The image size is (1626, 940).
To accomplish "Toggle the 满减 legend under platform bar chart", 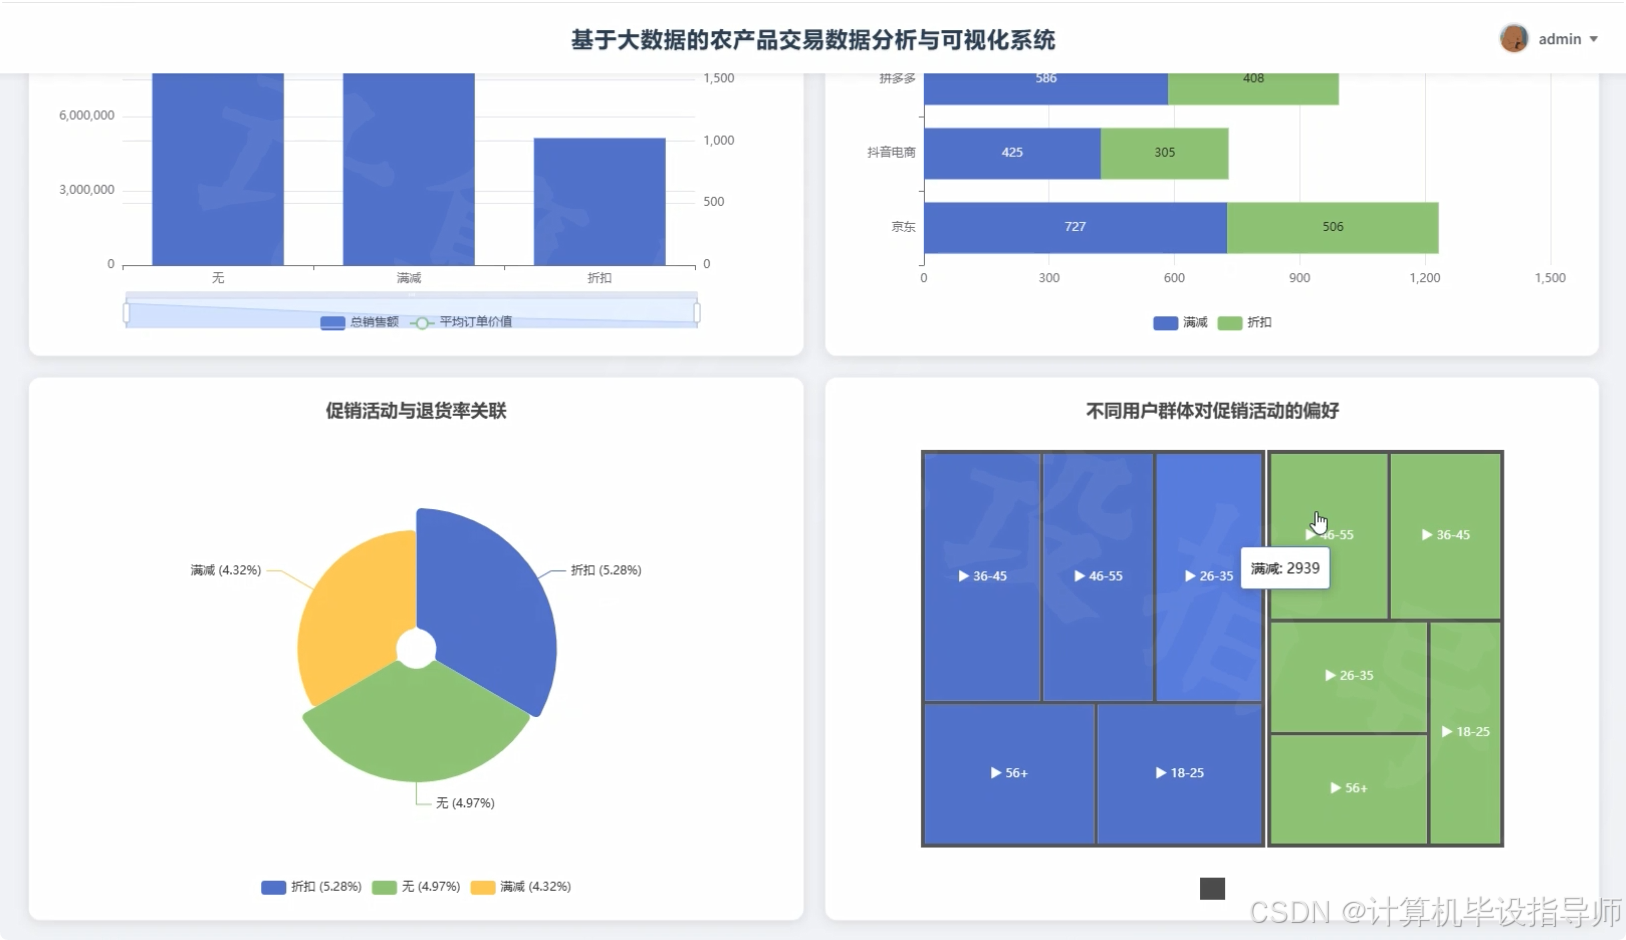I will pyautogui.click(x=1180, y=323).
